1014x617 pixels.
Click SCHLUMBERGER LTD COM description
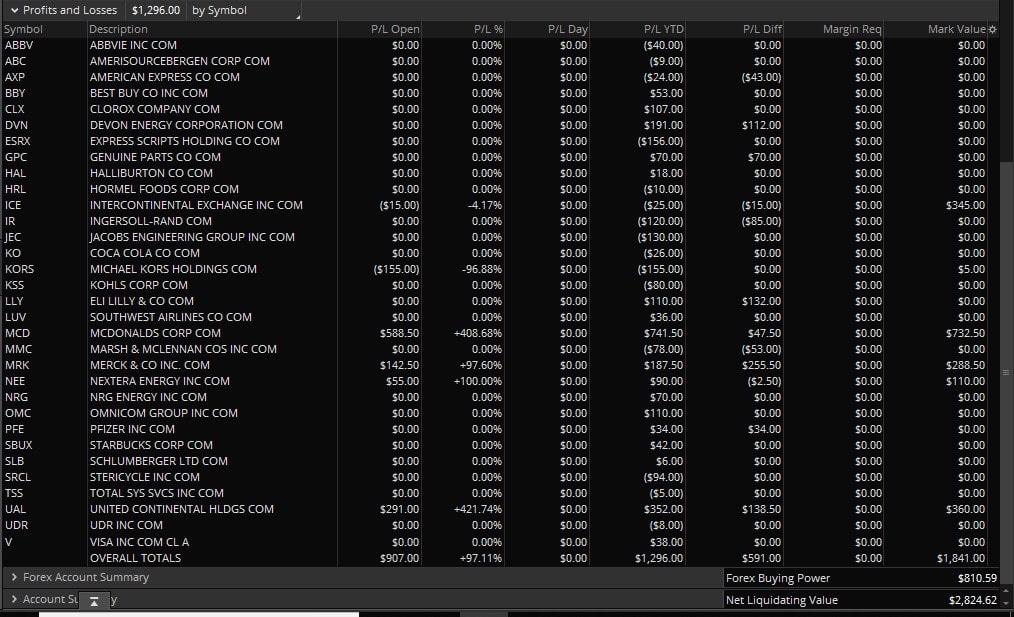point(158,461)
